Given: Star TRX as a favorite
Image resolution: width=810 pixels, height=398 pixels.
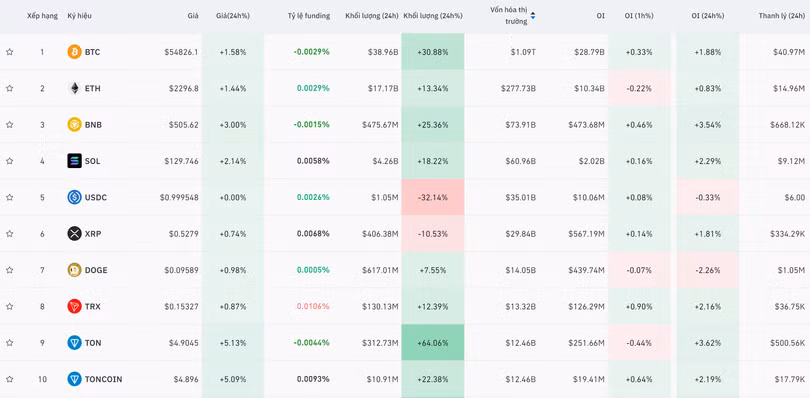Looking at the screenshot, I should [9, 307].
